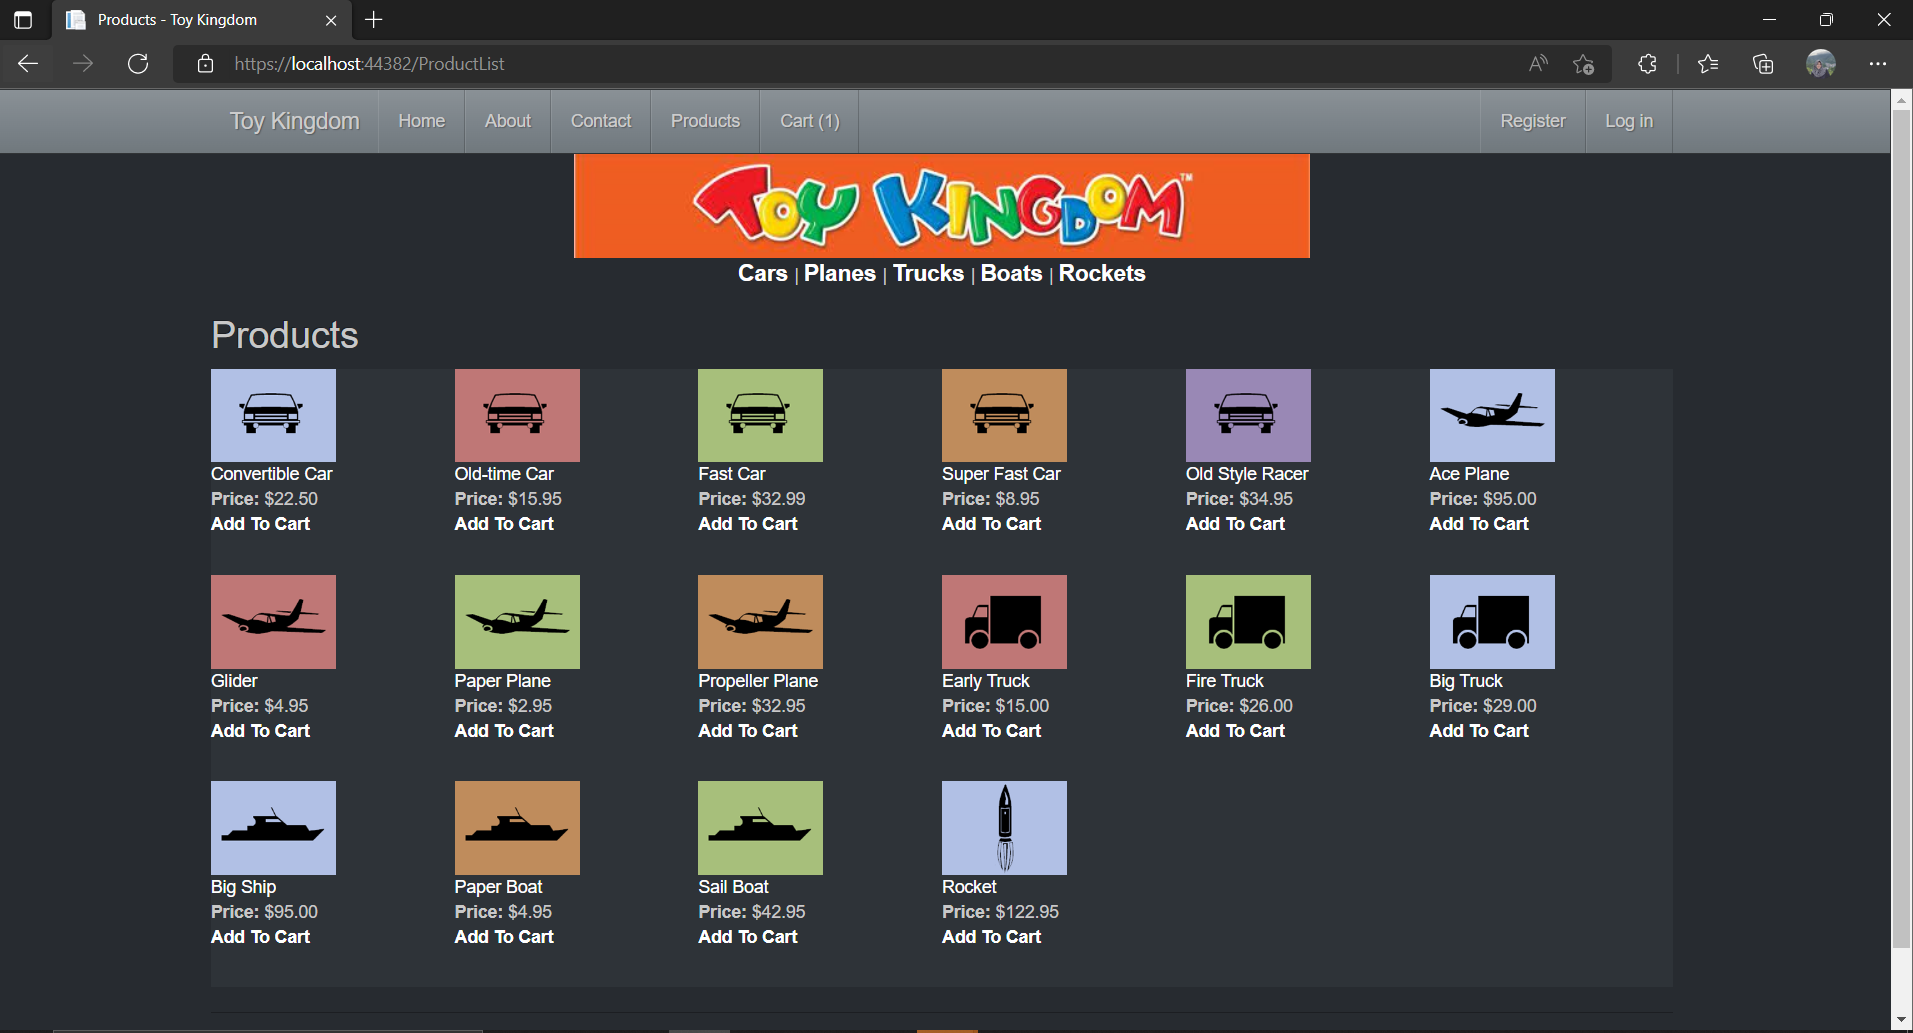Open a new browser tab
The width and height of the screenshot is (1913, 1033).
point(374,19)
